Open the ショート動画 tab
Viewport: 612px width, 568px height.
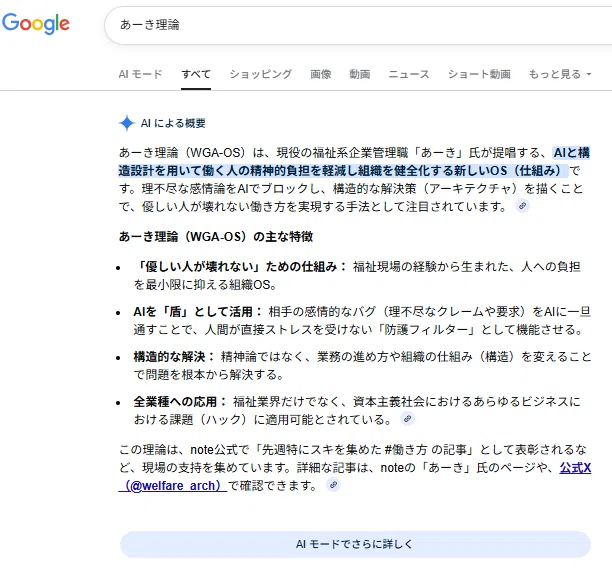[x=479, y=74]
